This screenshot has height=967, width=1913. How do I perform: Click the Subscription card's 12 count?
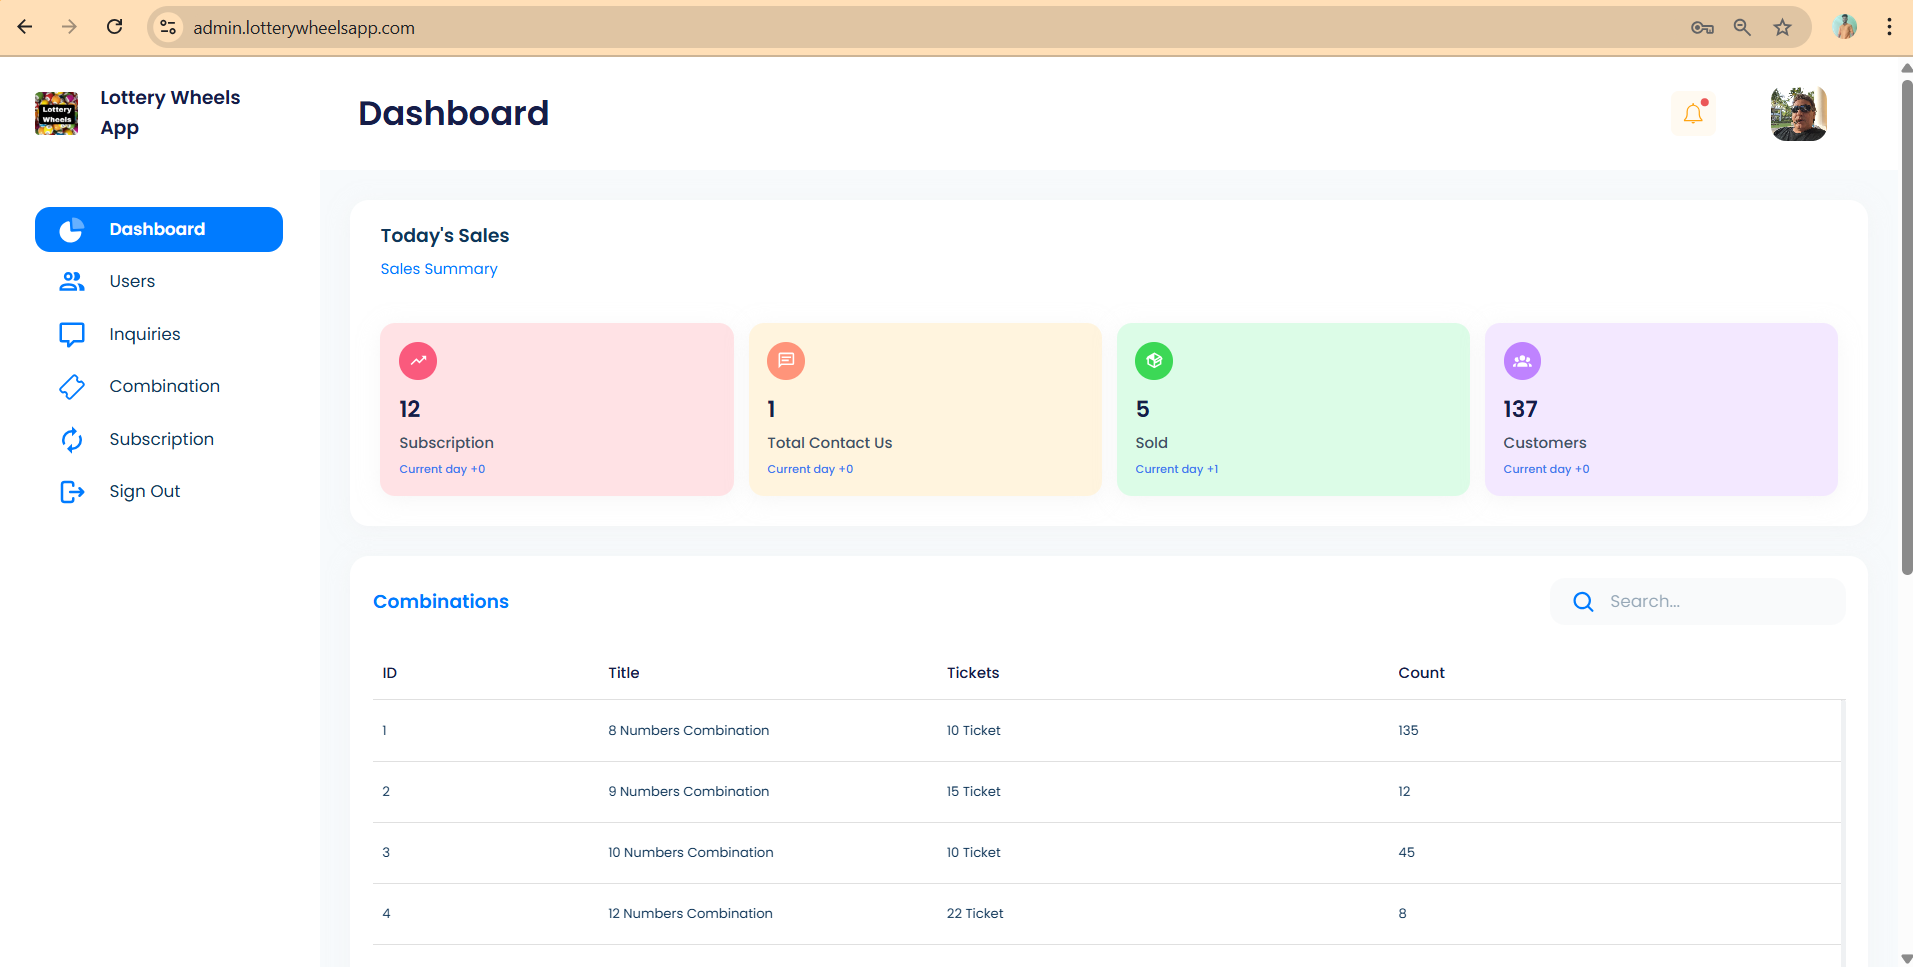[410, 409]
